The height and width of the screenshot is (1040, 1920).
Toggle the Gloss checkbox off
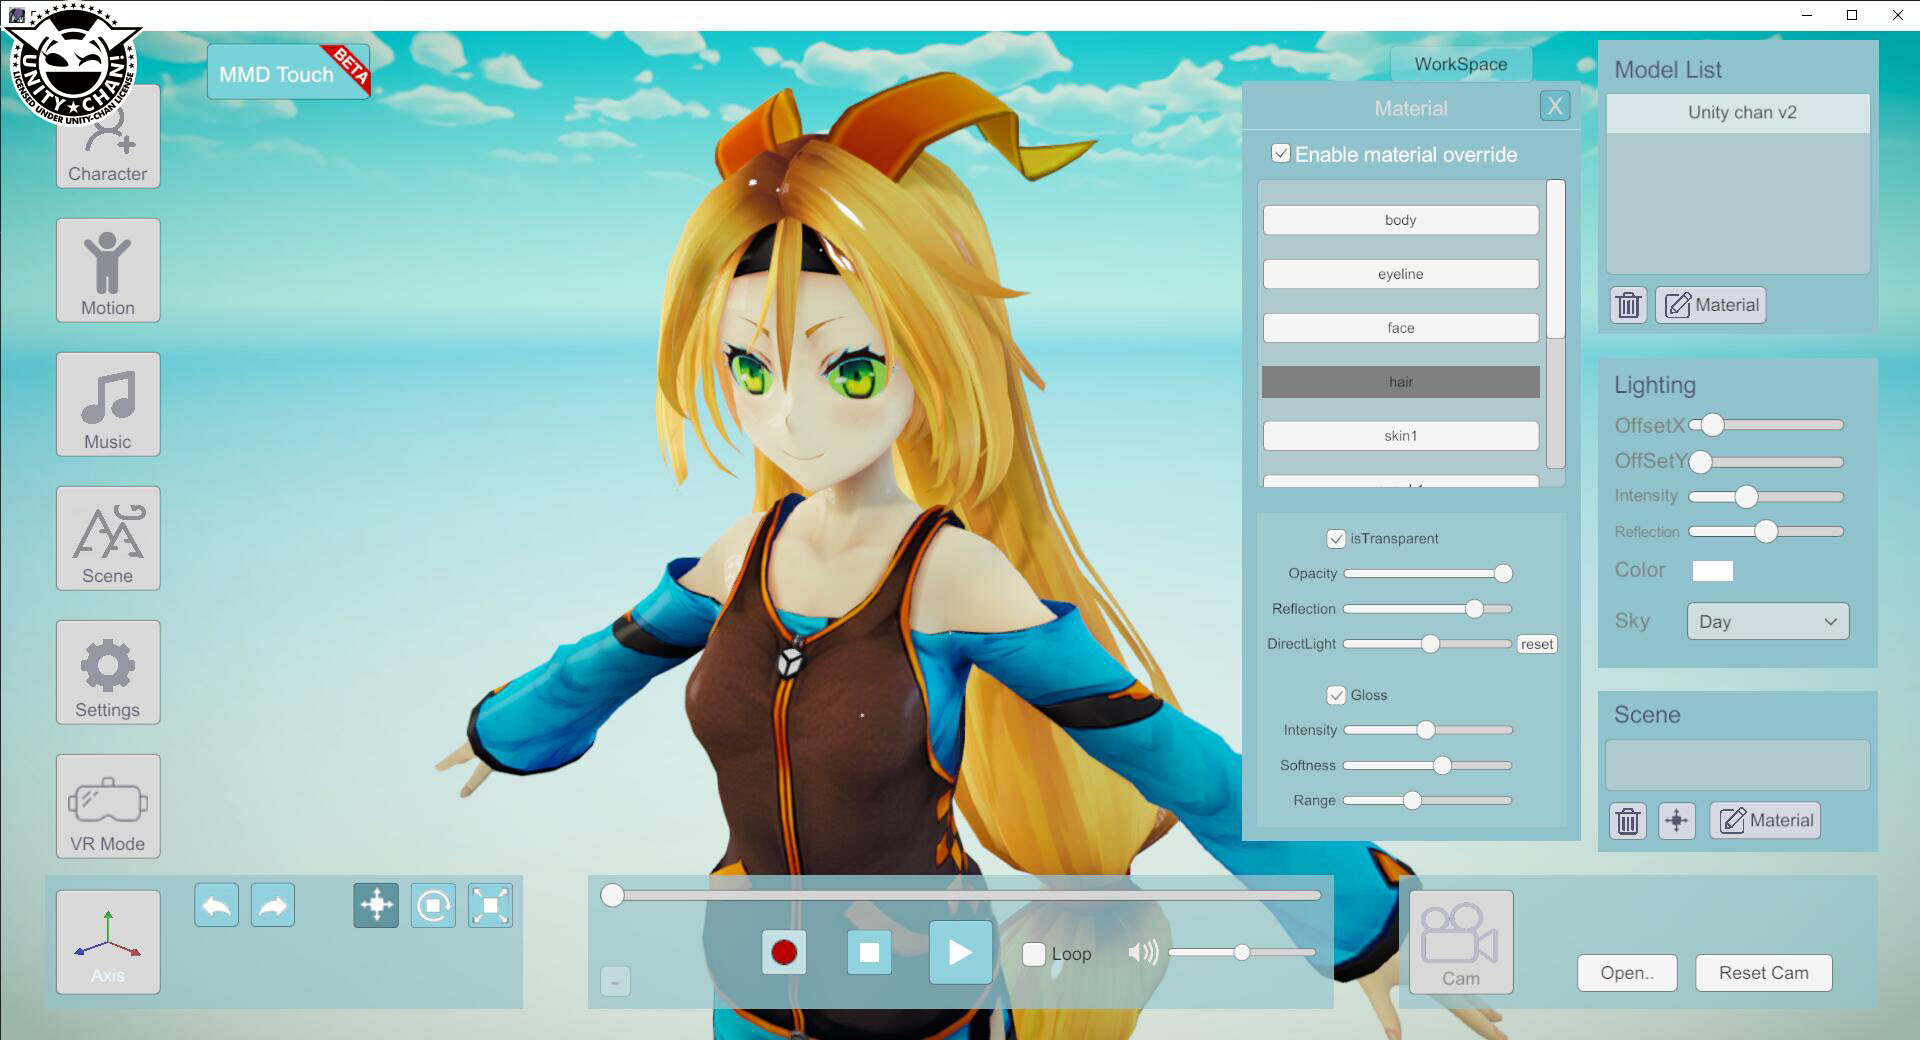(1338, 694)
